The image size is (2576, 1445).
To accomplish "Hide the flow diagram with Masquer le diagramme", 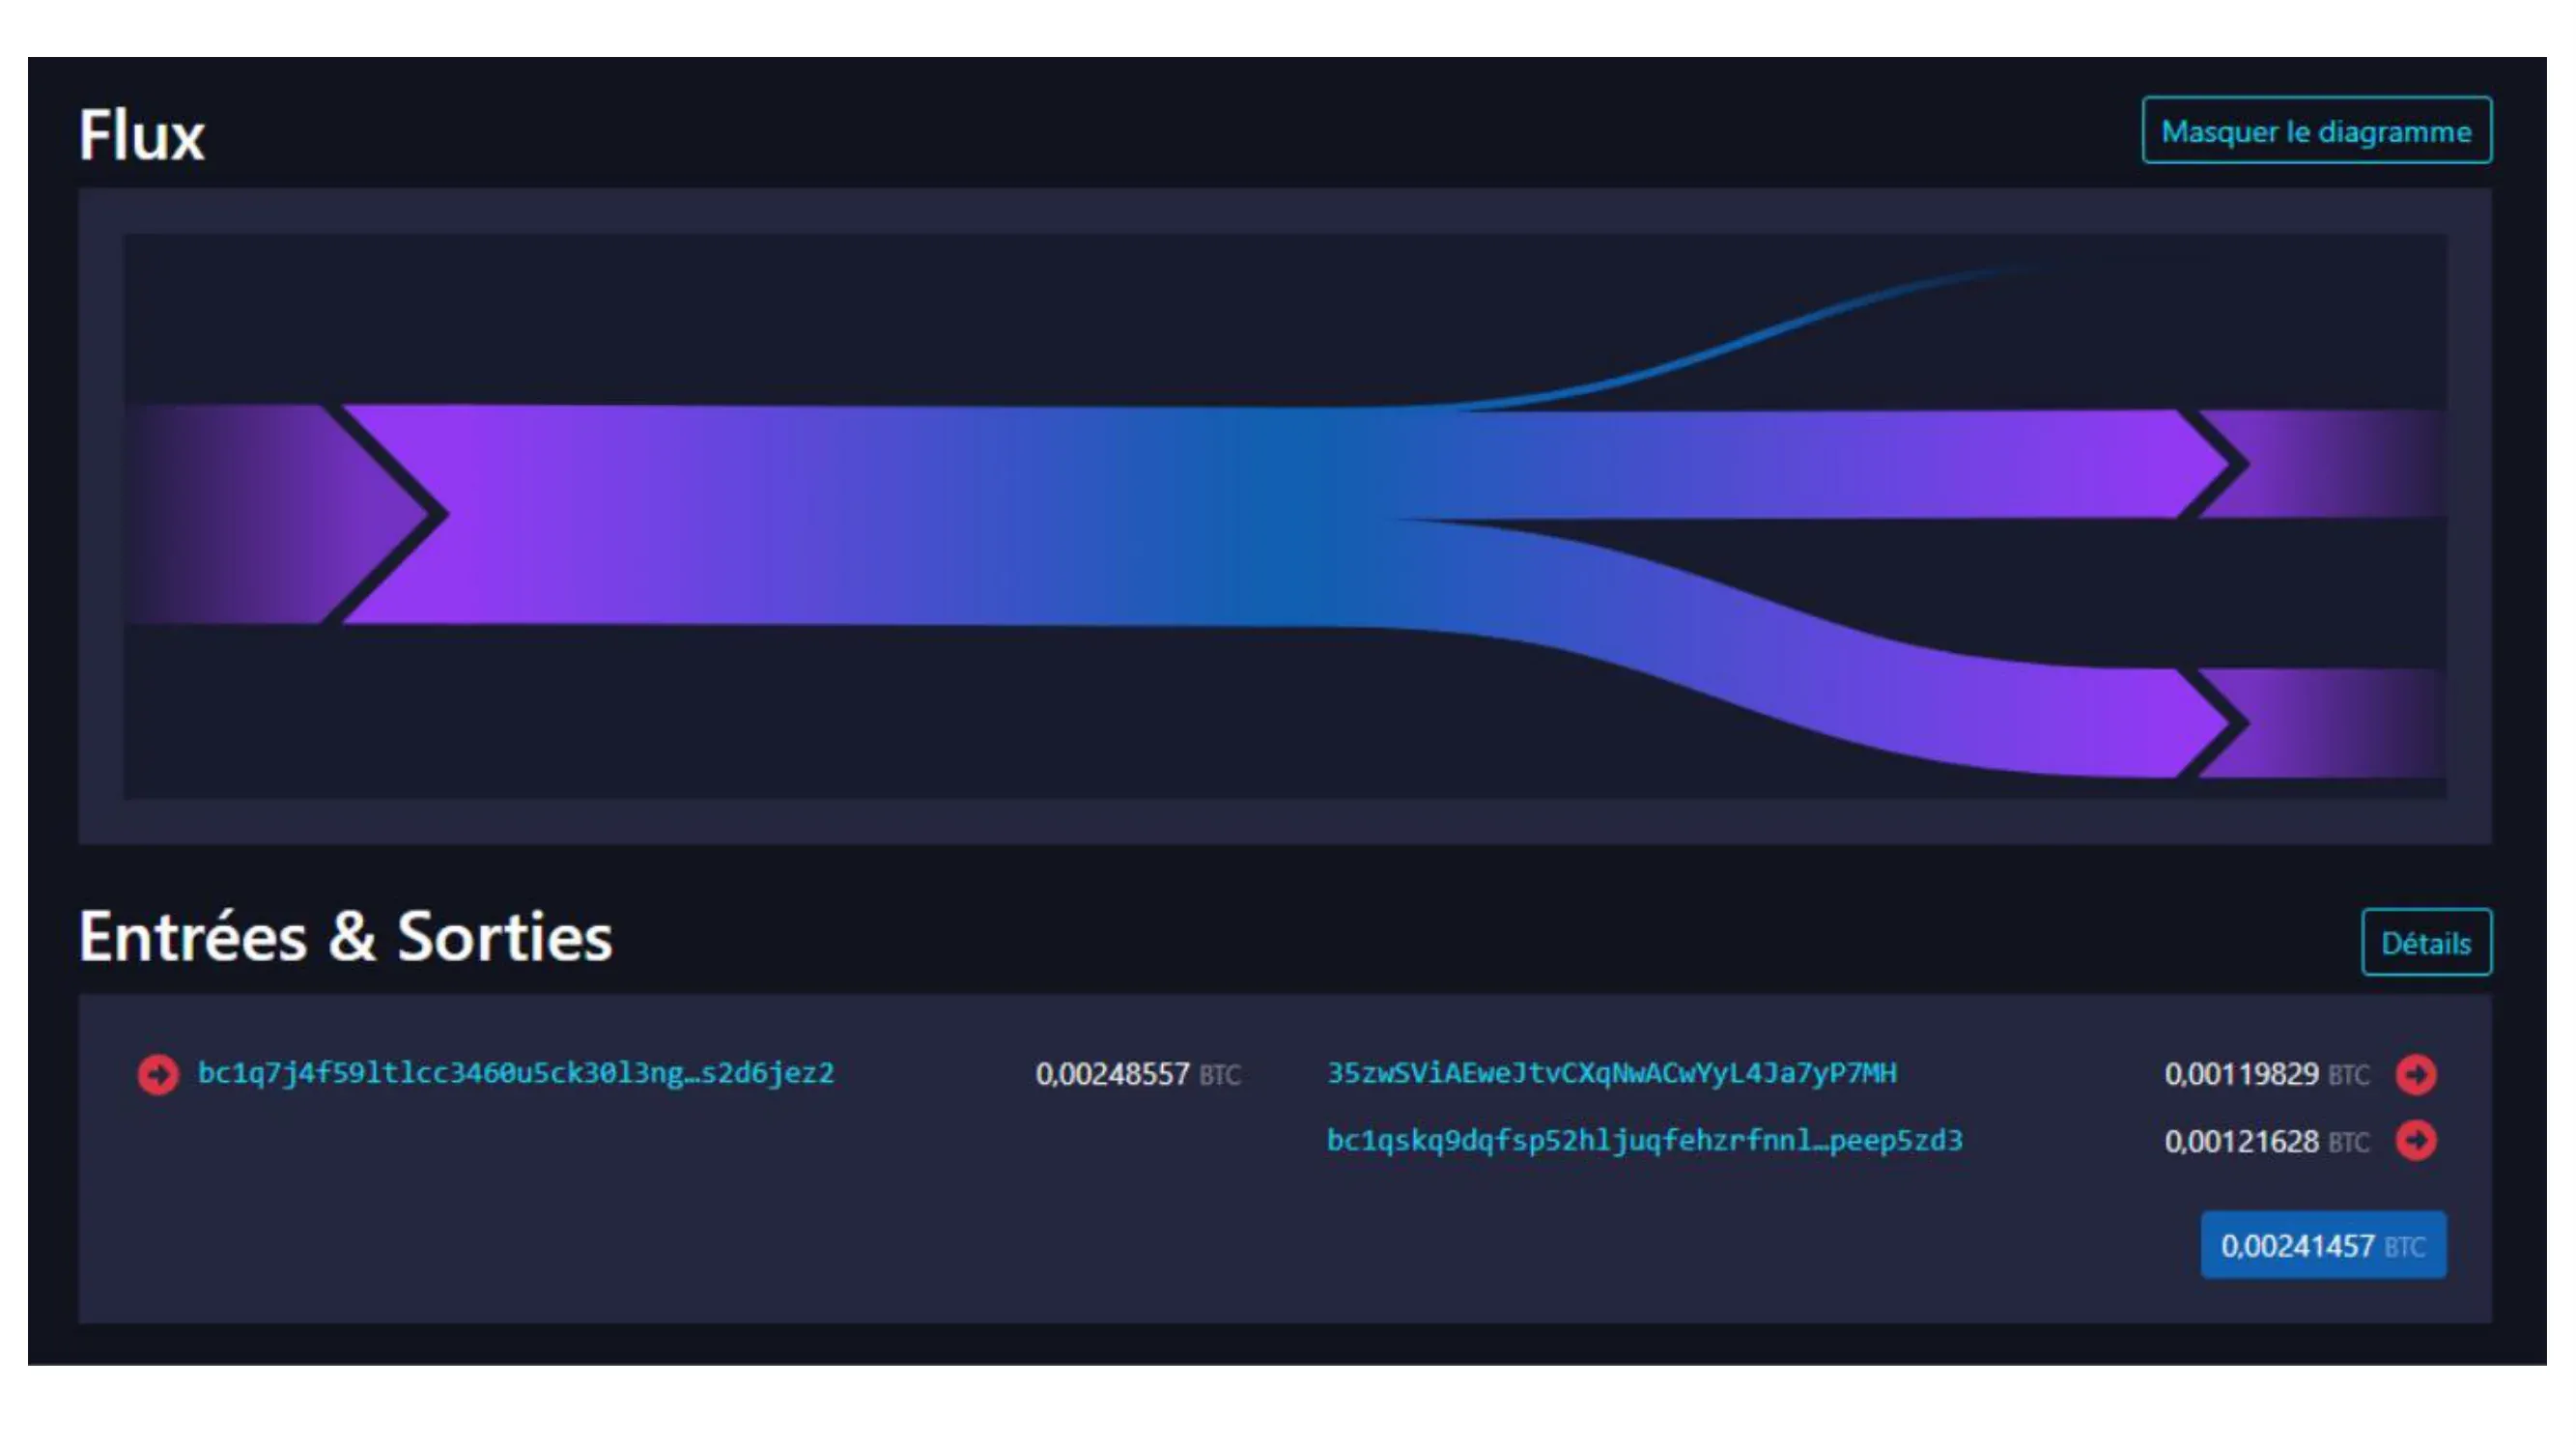I will 2317,130.
